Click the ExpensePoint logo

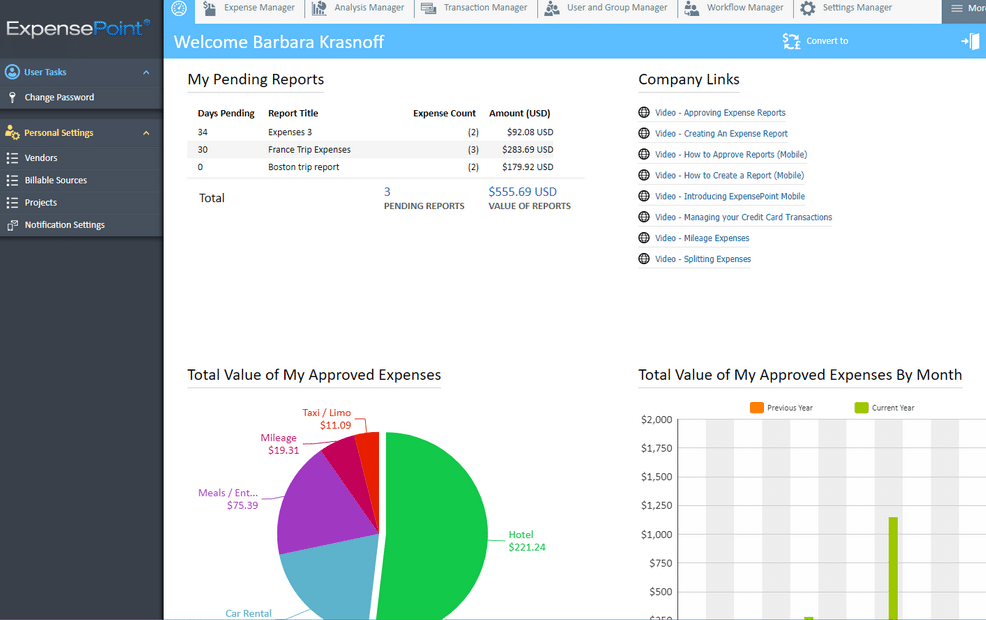click(x=78, y=28)
